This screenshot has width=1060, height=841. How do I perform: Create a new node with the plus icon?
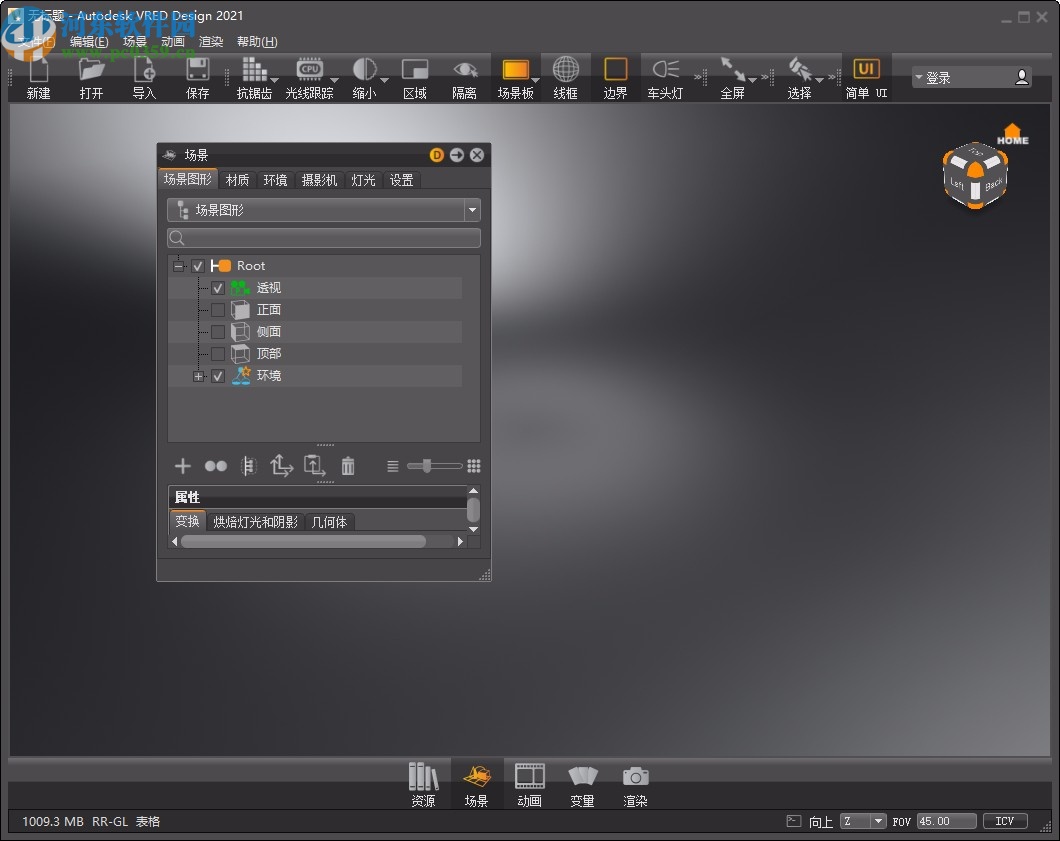tap(182, 465)
